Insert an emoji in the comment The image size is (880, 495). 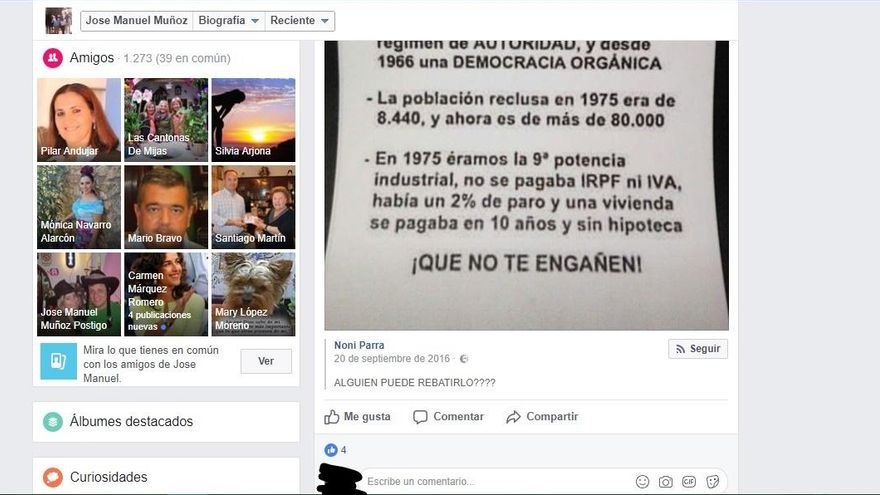click(643, 482)
